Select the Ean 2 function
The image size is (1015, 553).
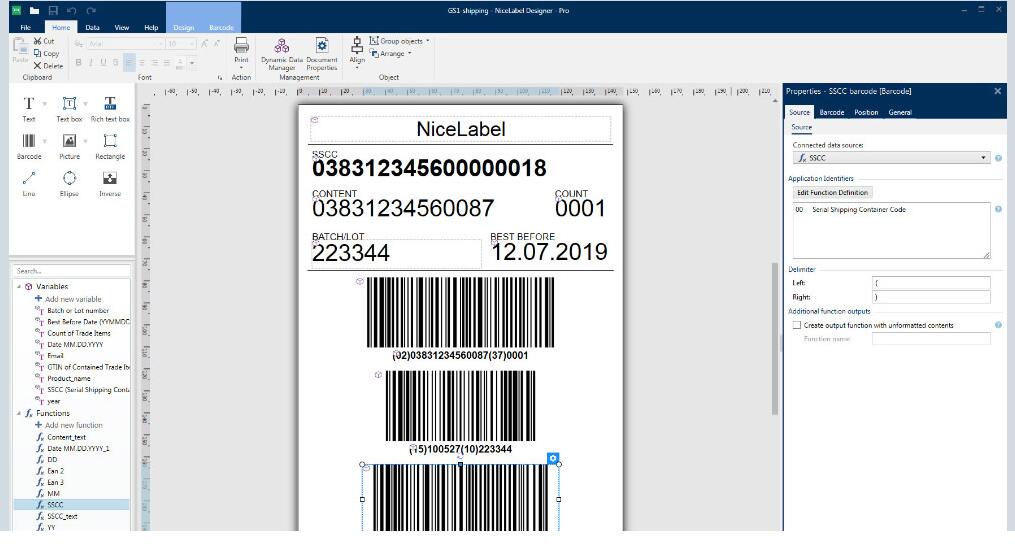pos(56,471)
